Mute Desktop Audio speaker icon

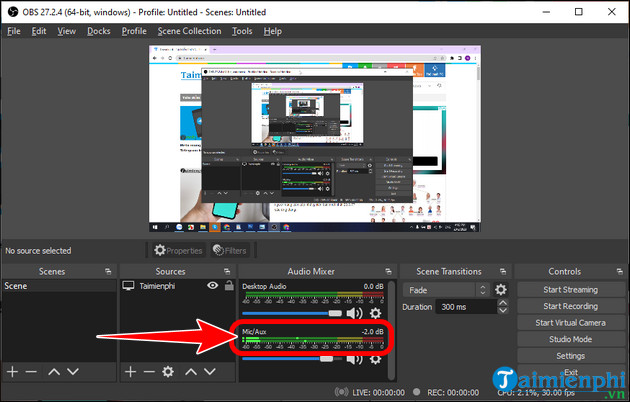(x=354, y=313)
